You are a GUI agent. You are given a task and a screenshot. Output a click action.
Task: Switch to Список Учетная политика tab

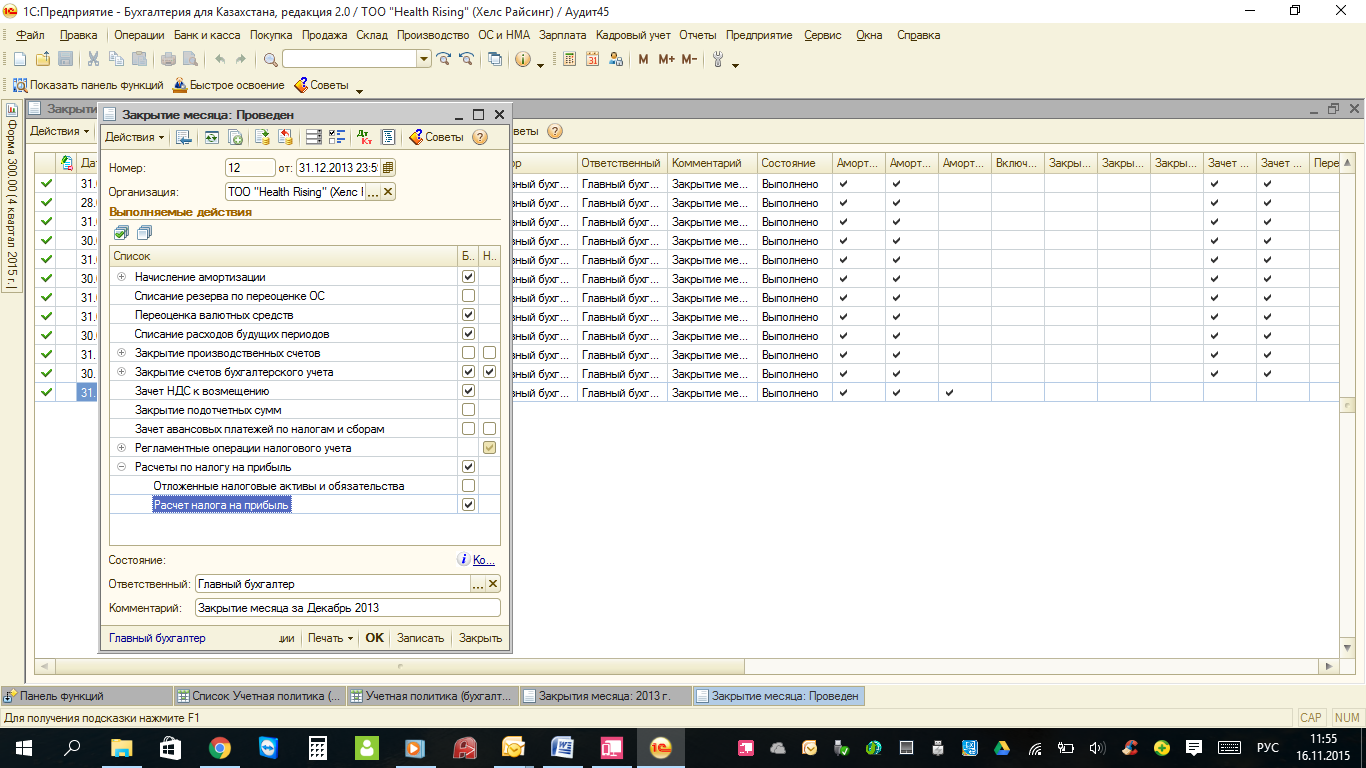point(259,696)
